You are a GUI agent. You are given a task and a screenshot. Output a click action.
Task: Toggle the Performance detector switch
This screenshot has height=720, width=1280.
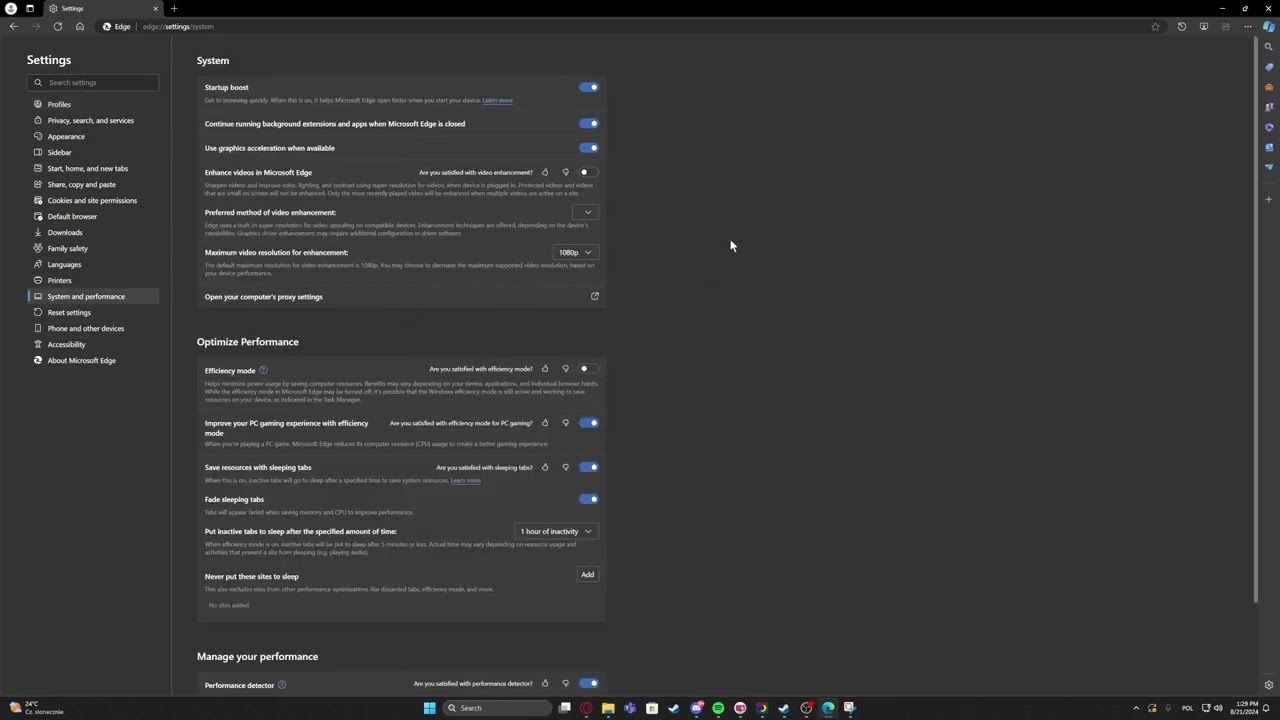pyautogui.click(x=589, y=684)
